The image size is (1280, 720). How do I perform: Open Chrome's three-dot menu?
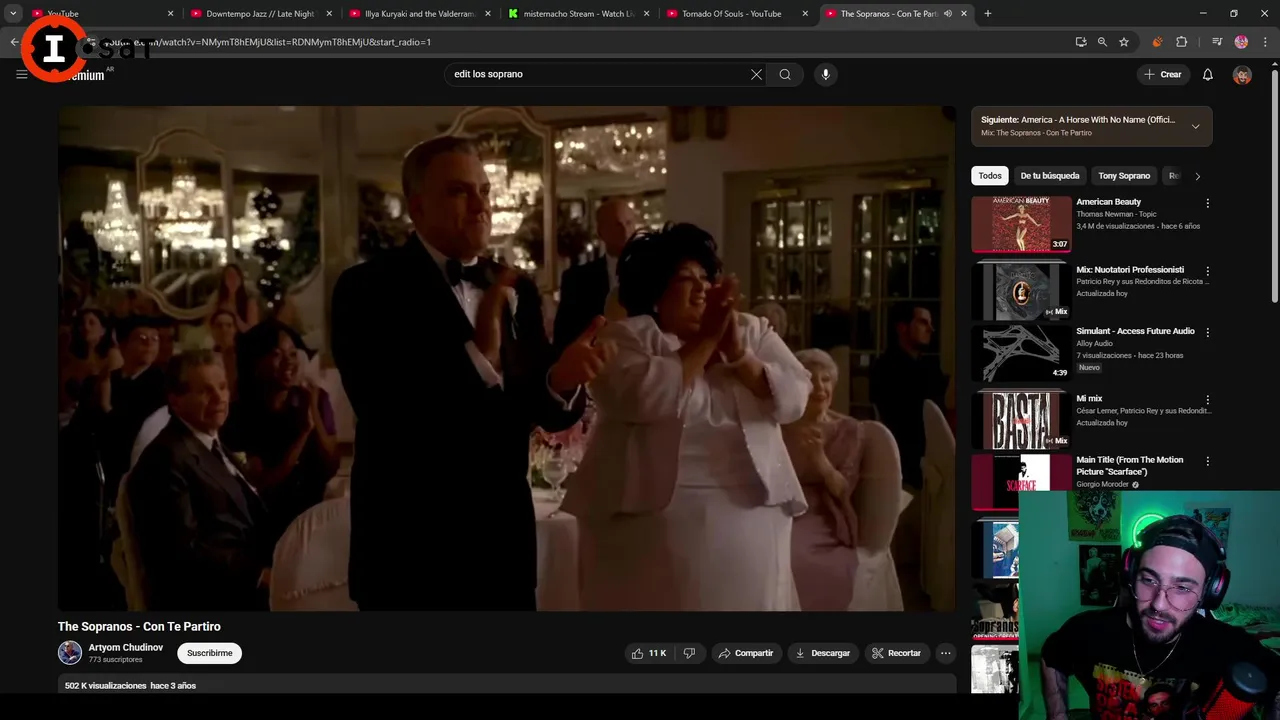coord(1265,42)
